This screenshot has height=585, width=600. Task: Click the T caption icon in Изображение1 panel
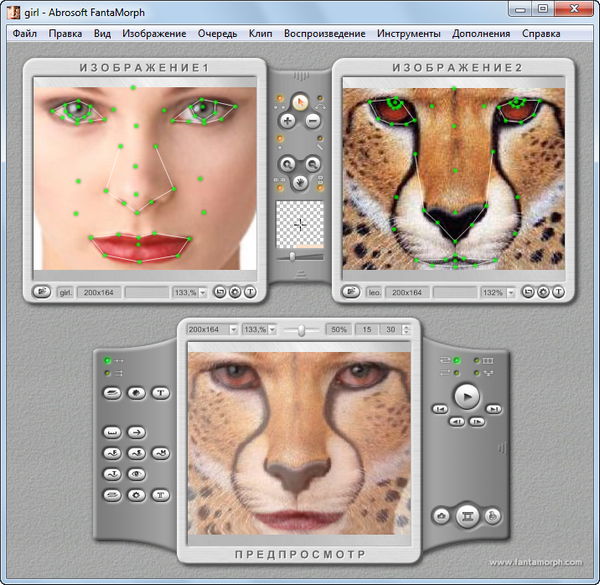pyautogui.click(x=250, y=293)
